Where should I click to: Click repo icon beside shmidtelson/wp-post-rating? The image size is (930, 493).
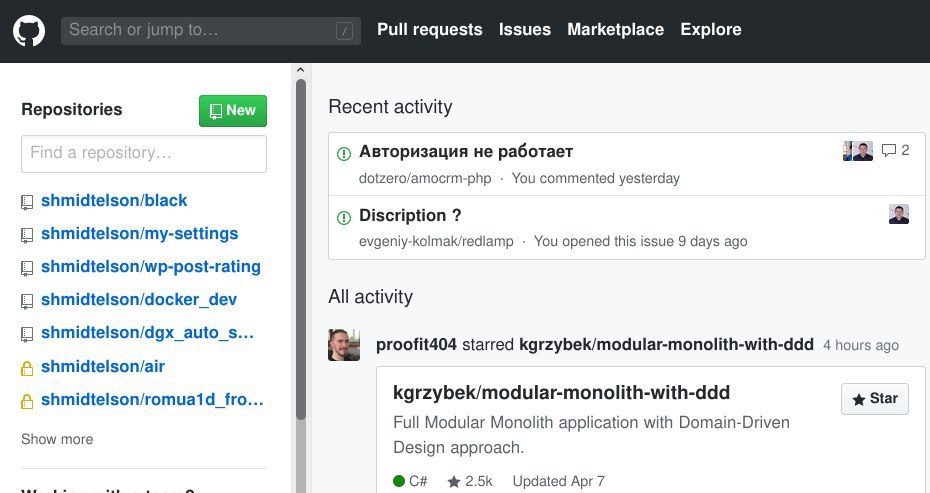27,269
